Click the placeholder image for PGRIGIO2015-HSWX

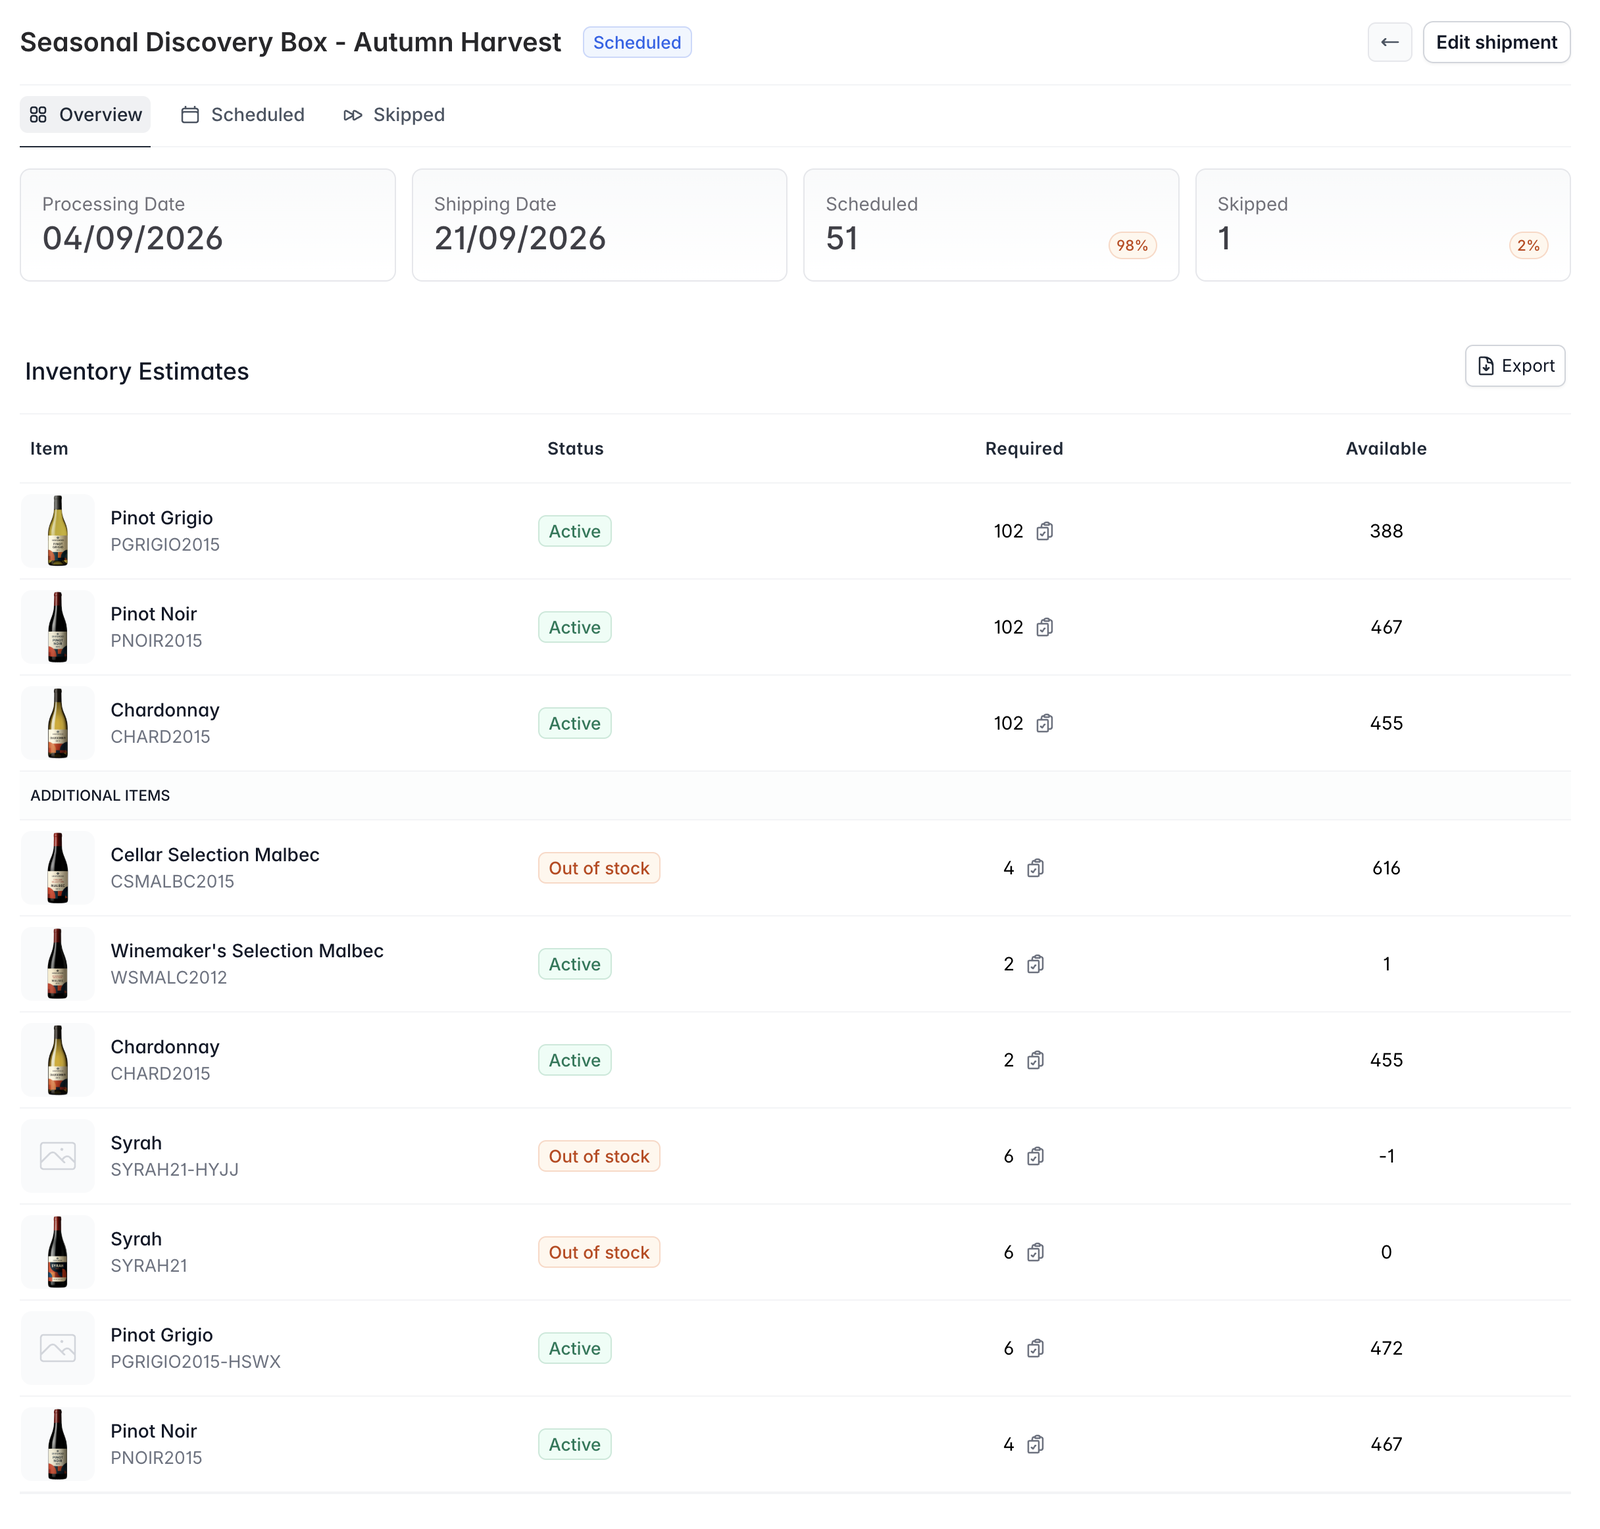tap(58, 1348)
